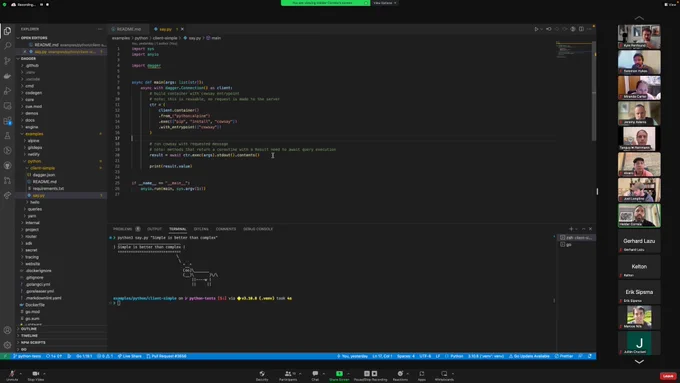Viewport: 680px width, 383px height.
Task: Open Zoom Security settings
Action: [262, 376]
